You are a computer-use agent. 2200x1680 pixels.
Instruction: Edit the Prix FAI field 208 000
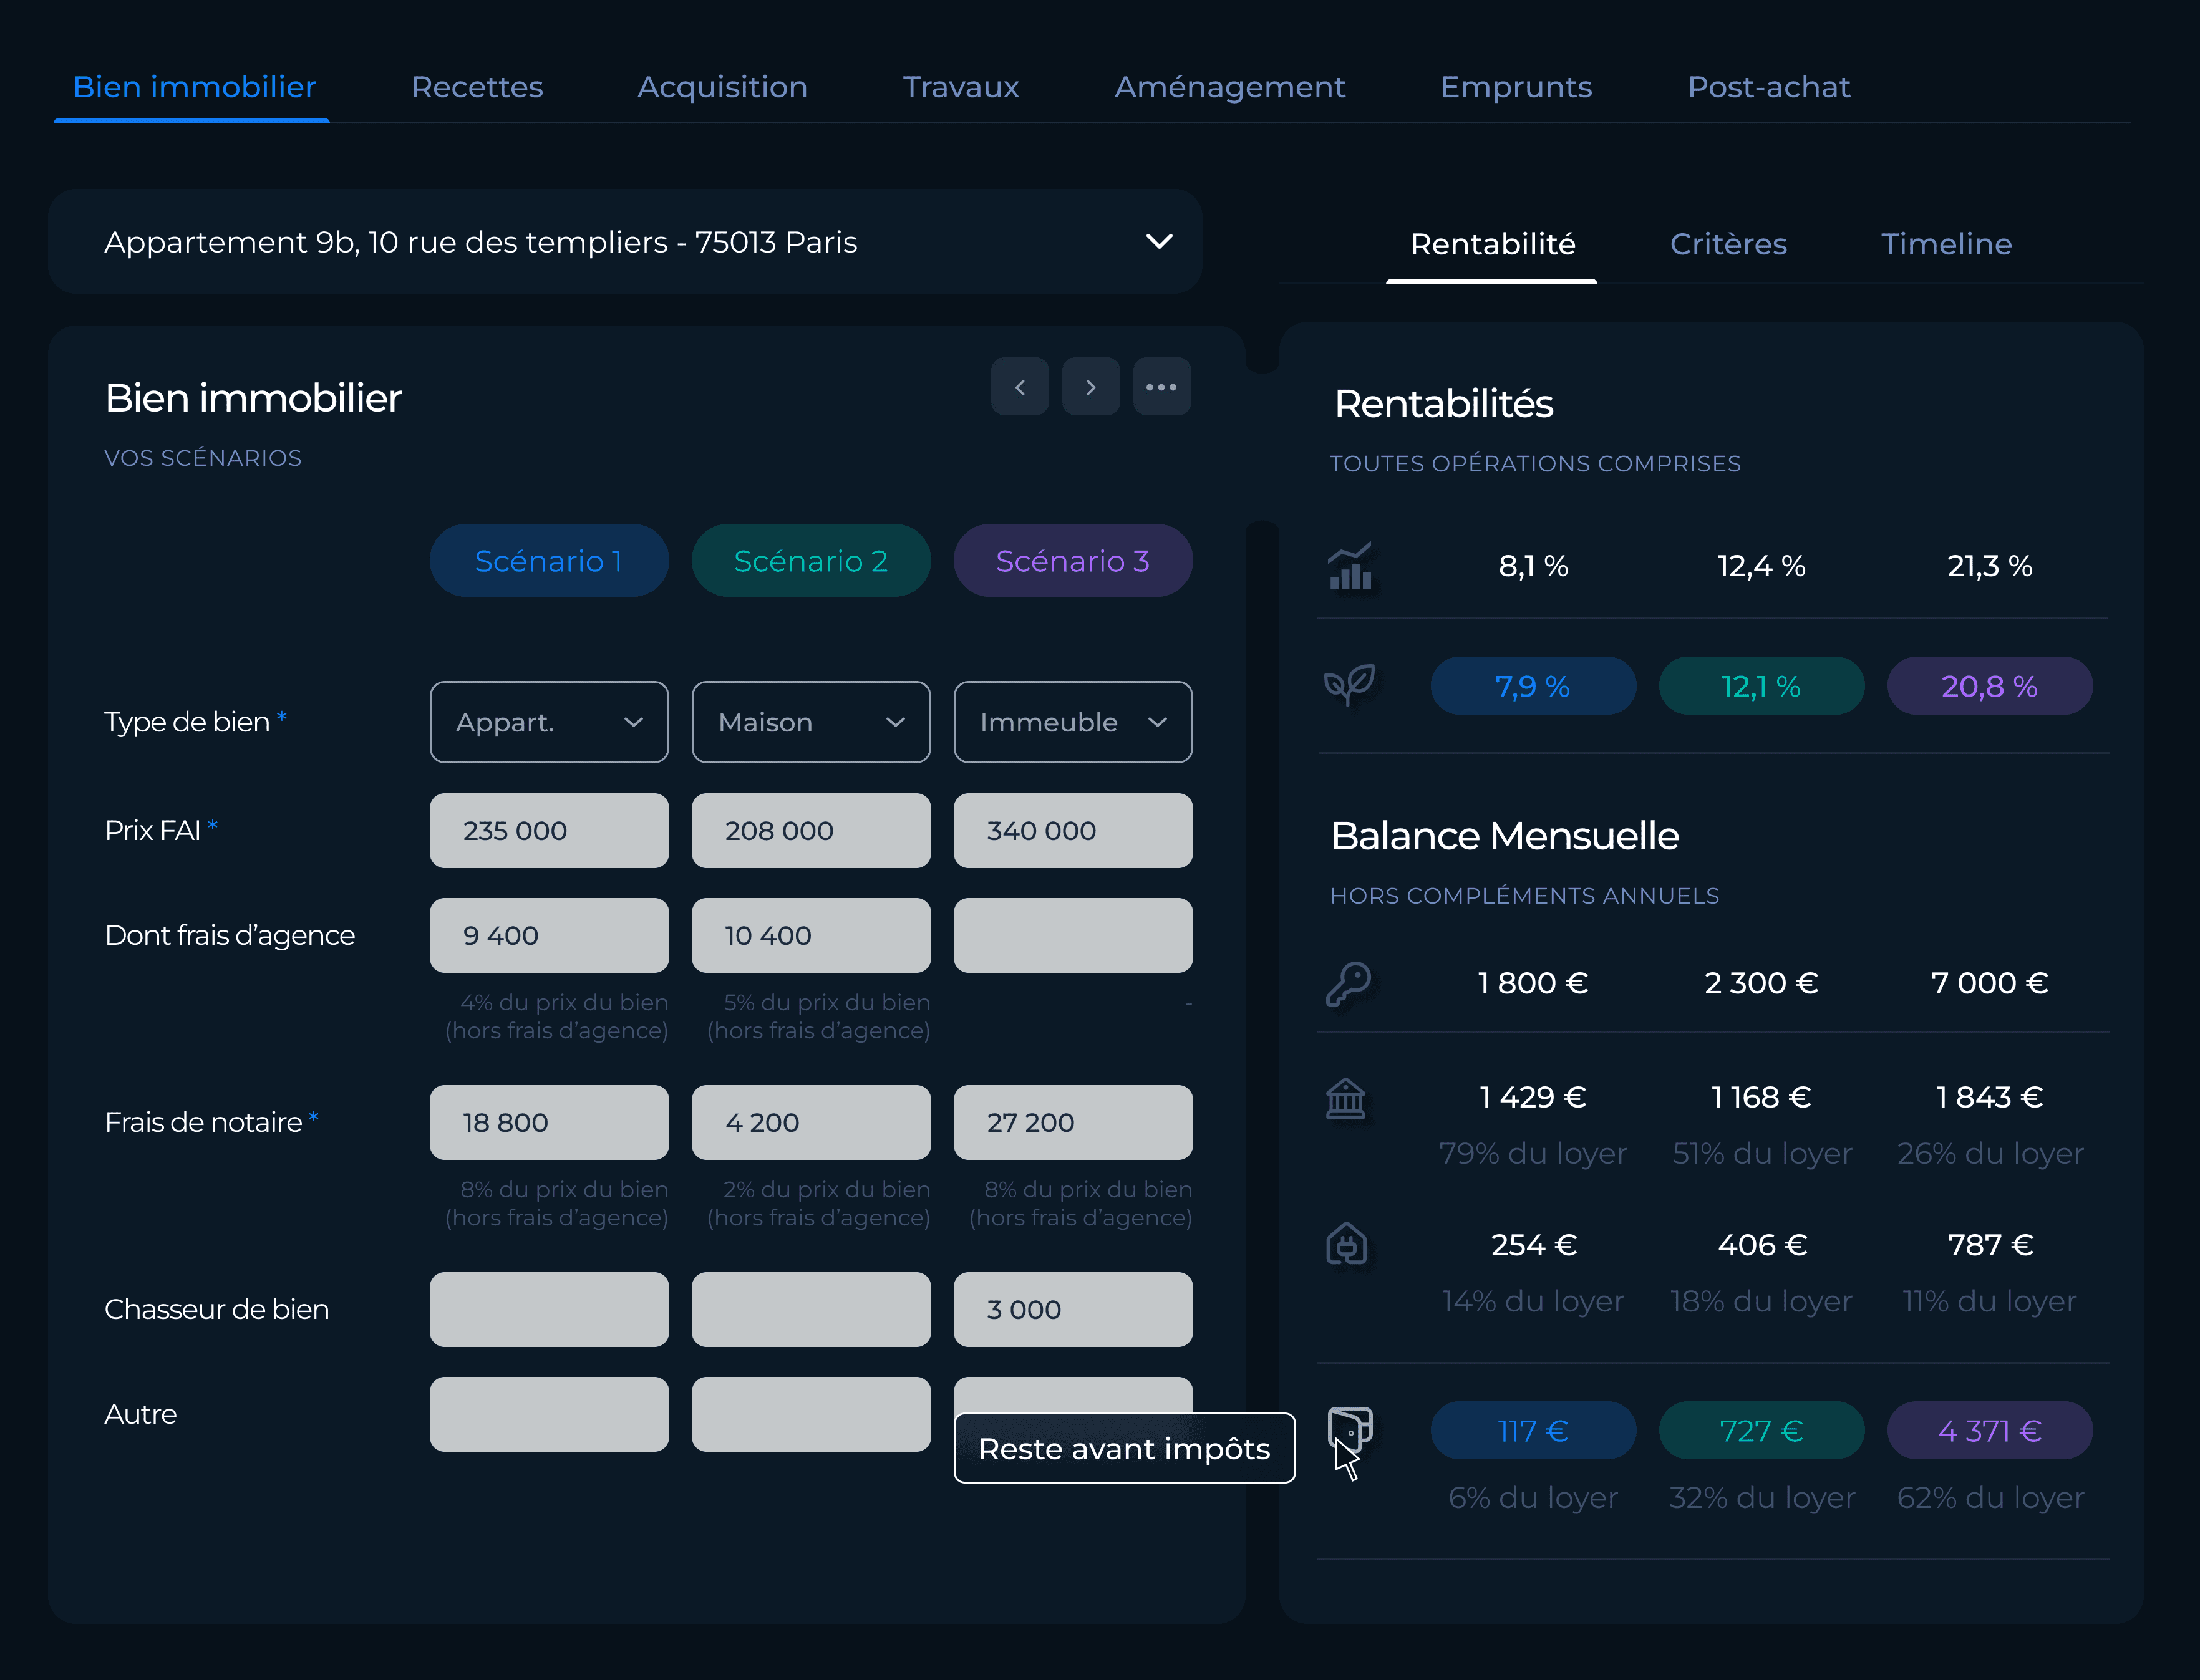tap(811, 831)
